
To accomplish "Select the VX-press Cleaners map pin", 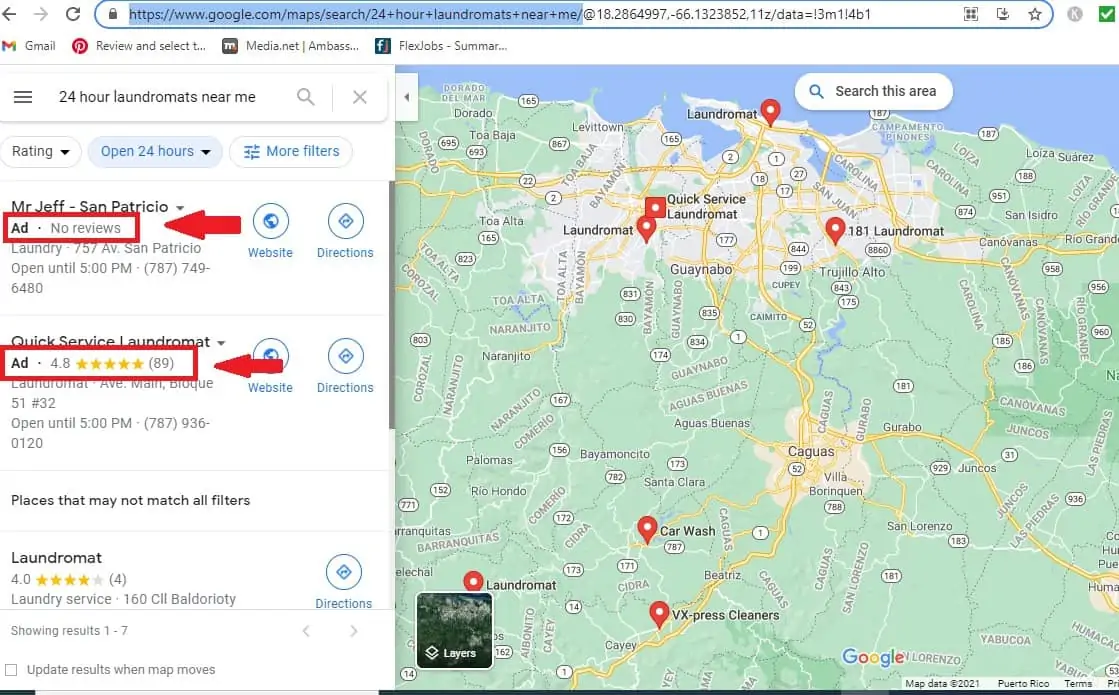I will [659, 614].
